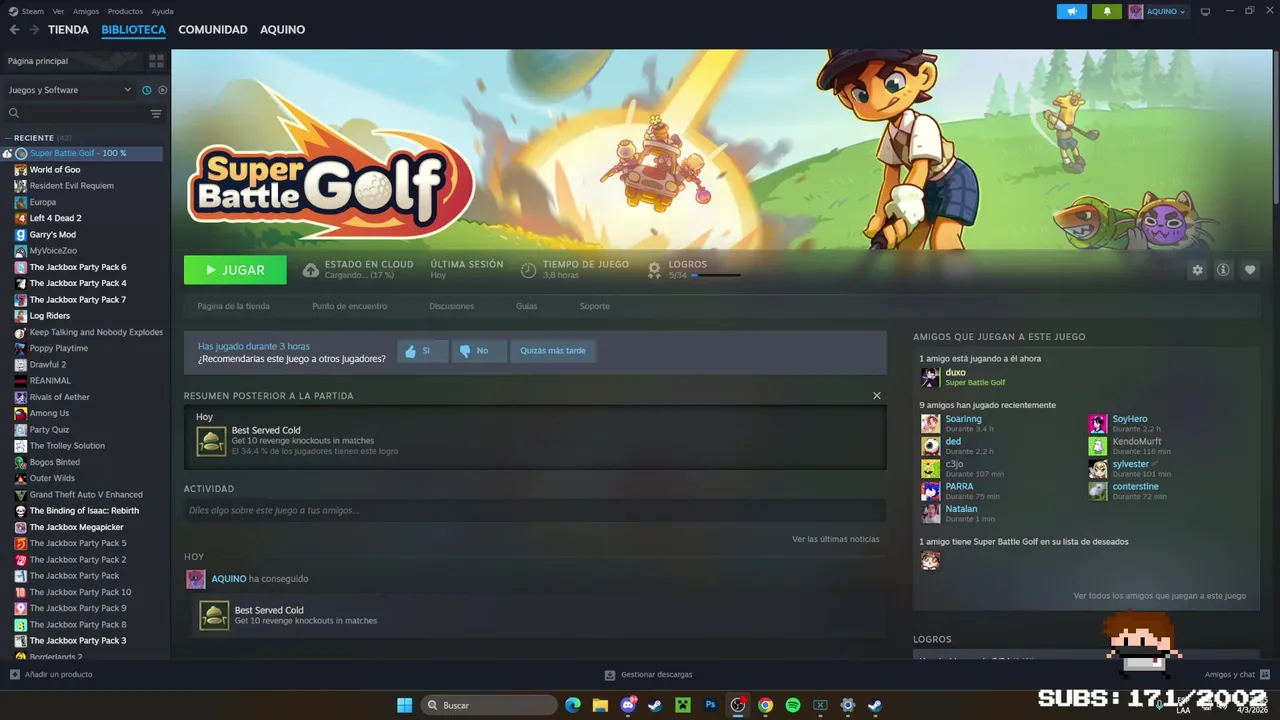1280x720 pixels.
Task: Open the Steam menu
Action: point(33,11)
